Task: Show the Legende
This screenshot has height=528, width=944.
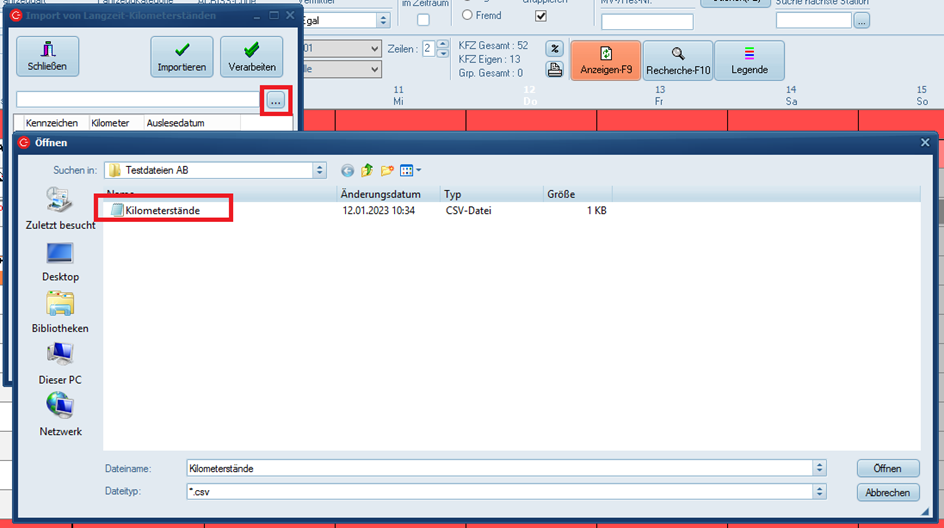Action: (749, 60)
